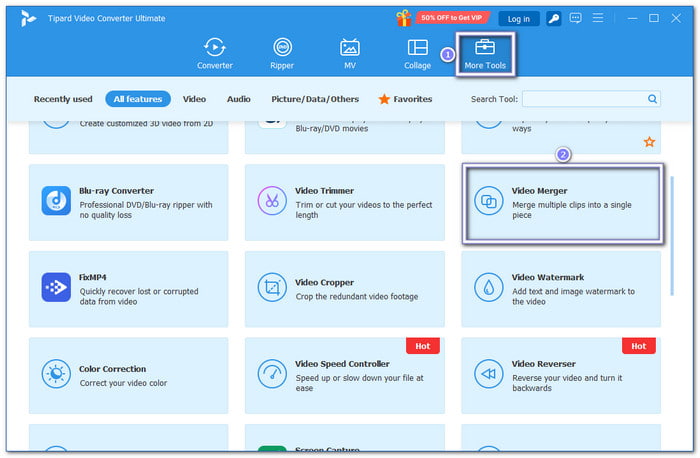
Task: Click 'Crop the redundant video footage' text
Action: tap(357, 296)
